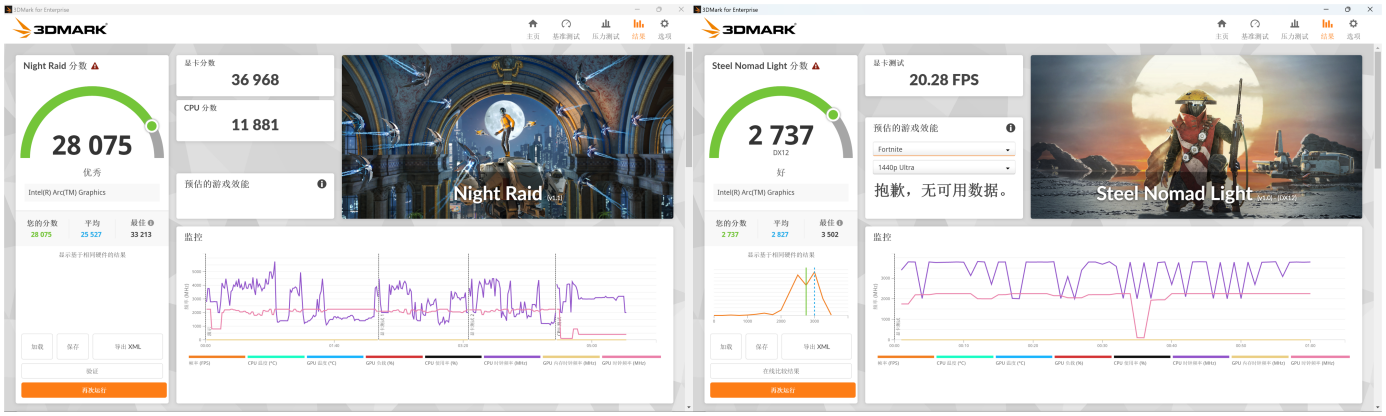
Task: Open 压力测试 stress tests in Steel Nomad Light window
Action: (1295, 28)
